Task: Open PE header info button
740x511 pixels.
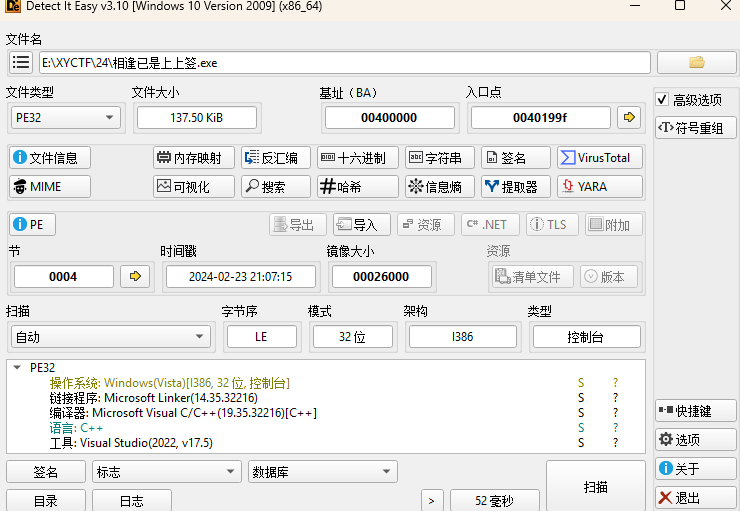Action: 32,224
